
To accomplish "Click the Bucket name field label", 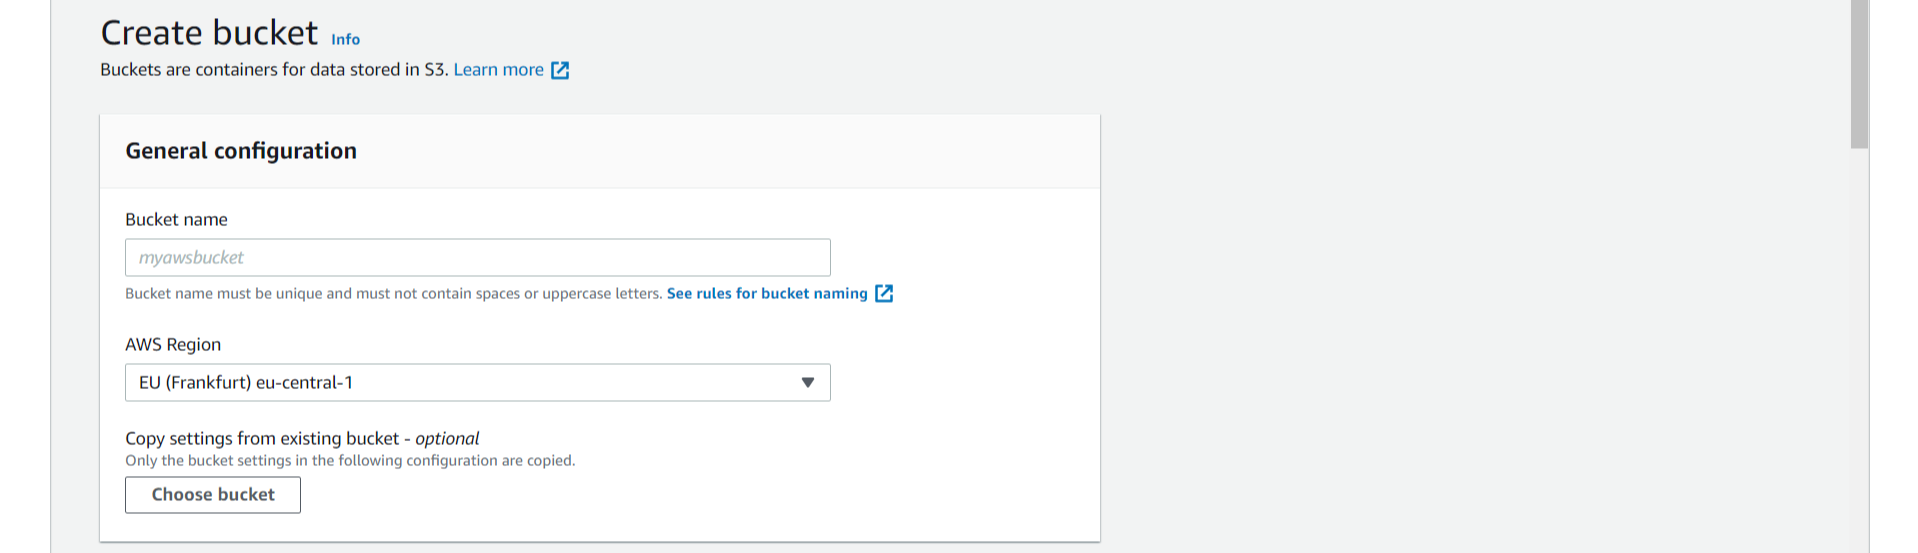I will coord(176,219).
